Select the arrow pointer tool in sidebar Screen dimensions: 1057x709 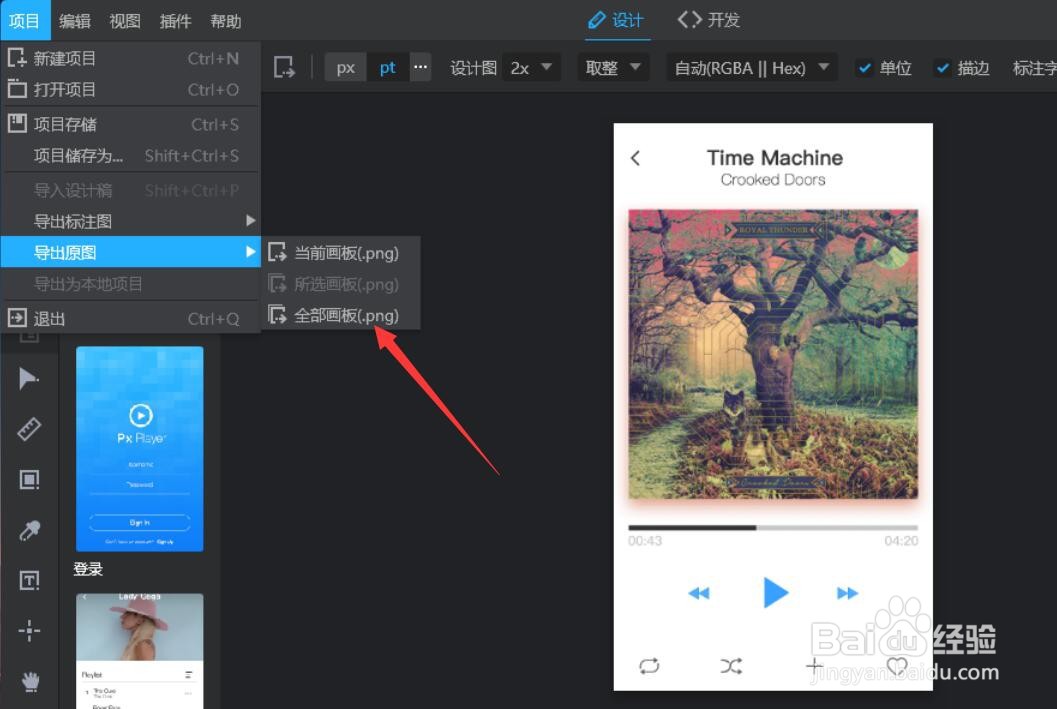(29, 378)
